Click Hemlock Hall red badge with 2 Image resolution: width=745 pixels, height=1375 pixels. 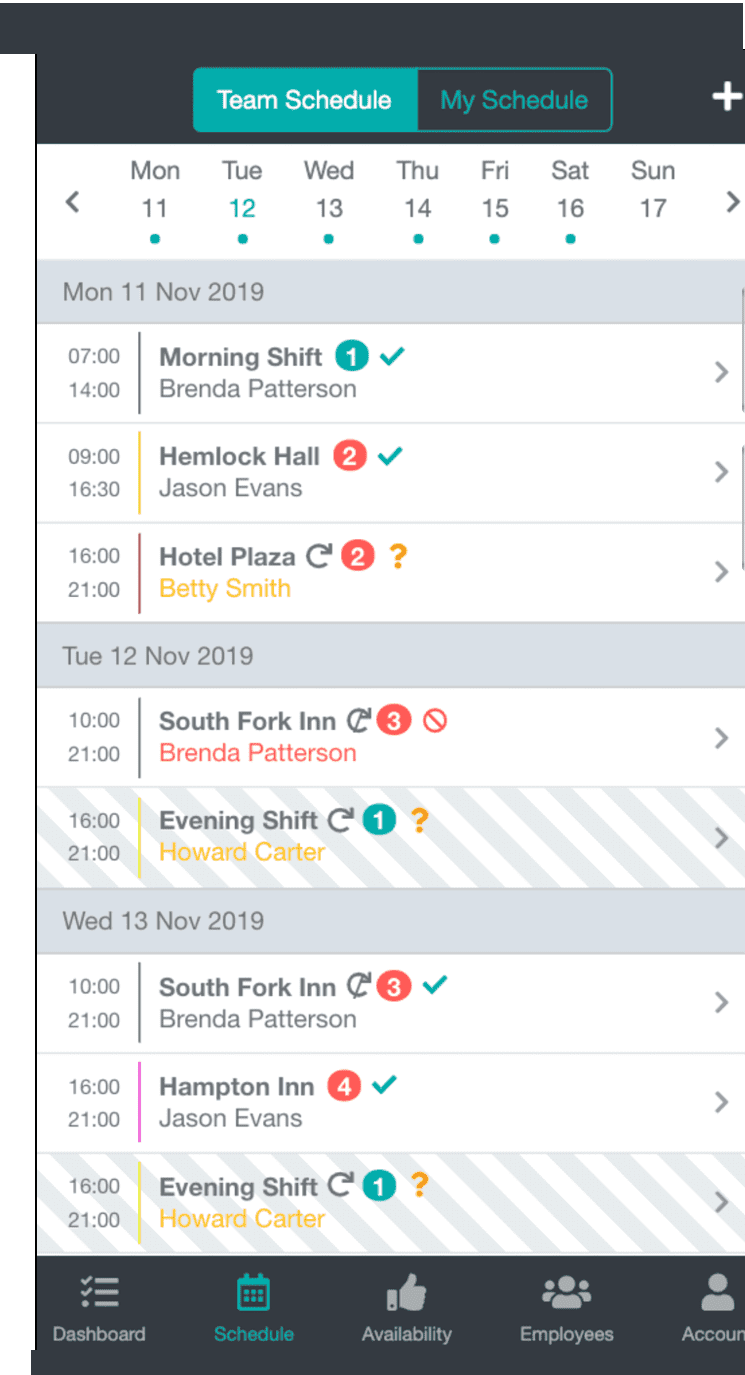349,456
